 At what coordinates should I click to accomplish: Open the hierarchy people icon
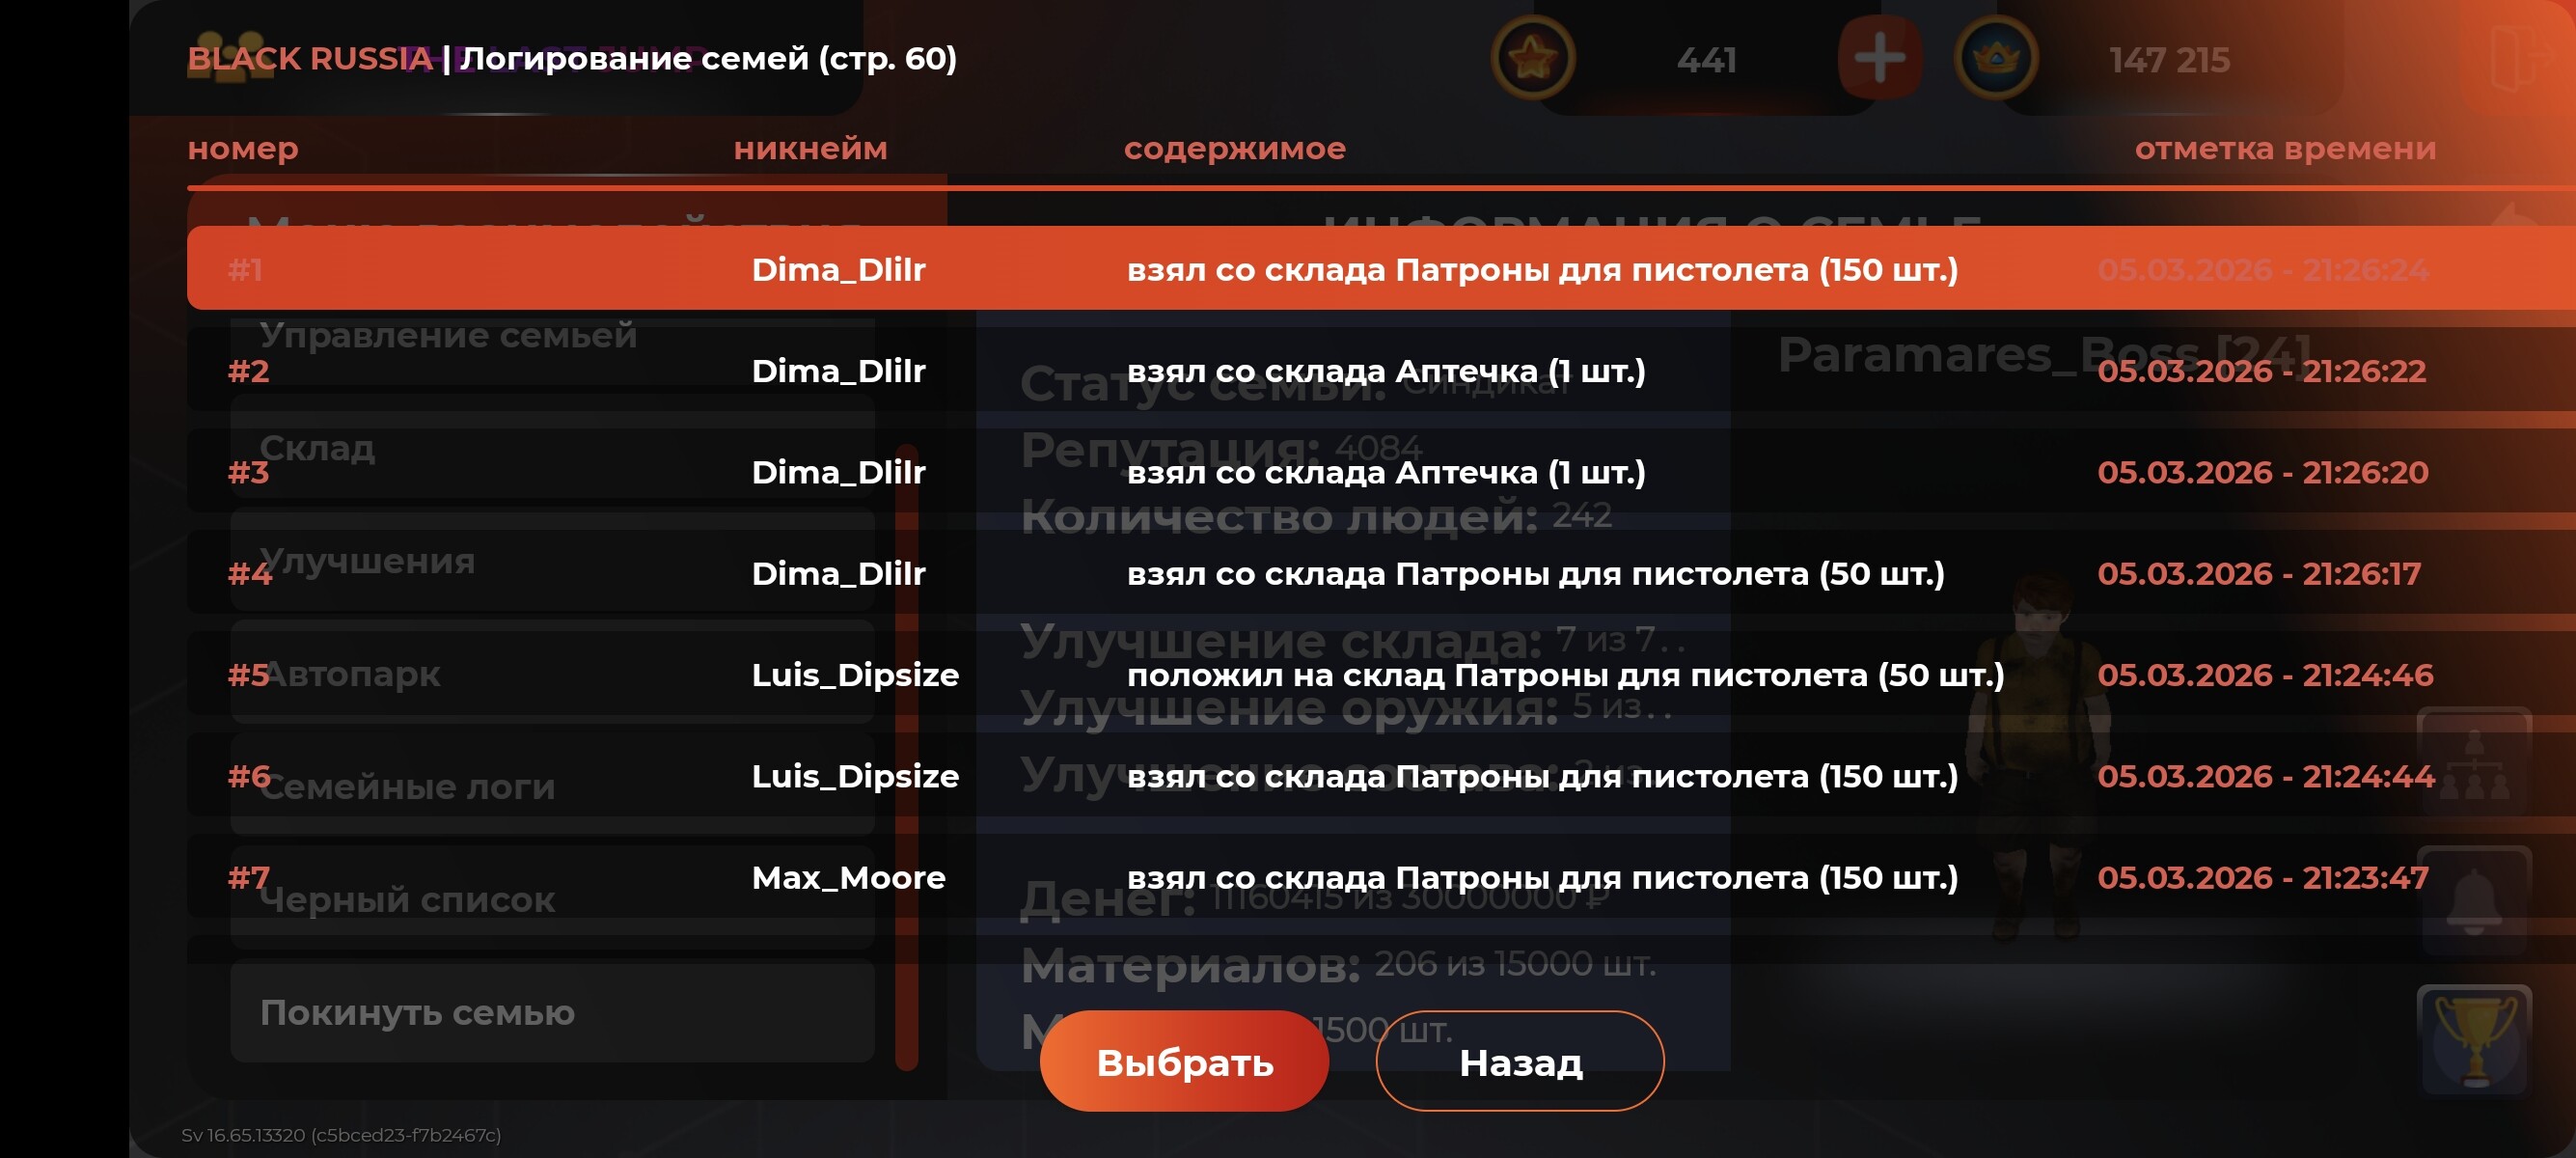point(2474,764)
